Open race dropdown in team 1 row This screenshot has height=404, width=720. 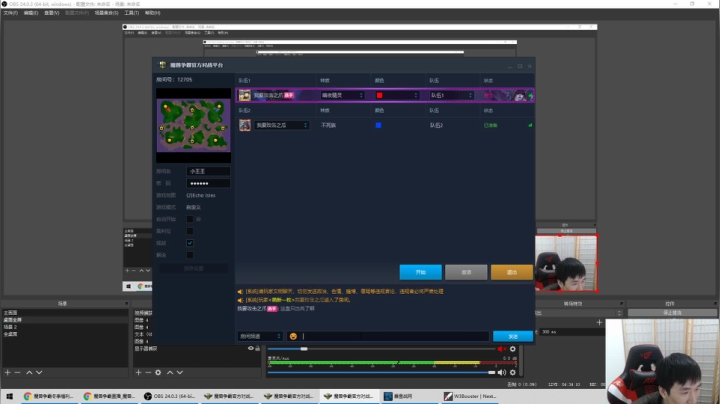click(342, 95)
